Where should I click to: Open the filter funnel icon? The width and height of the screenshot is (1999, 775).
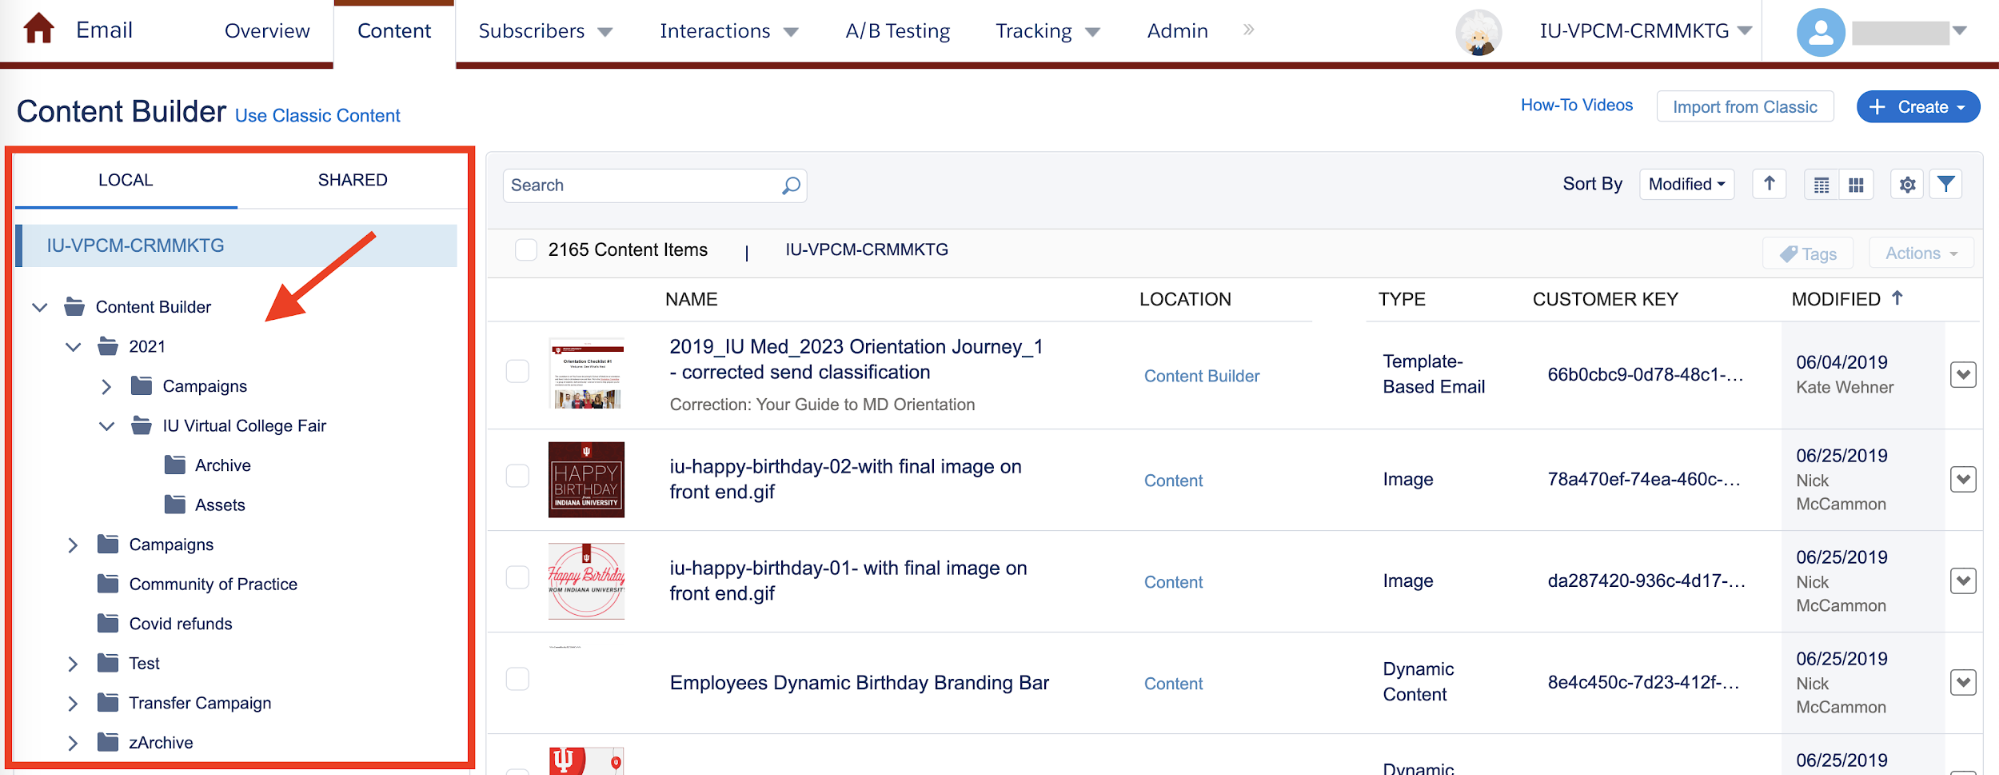coord(1946,184)
